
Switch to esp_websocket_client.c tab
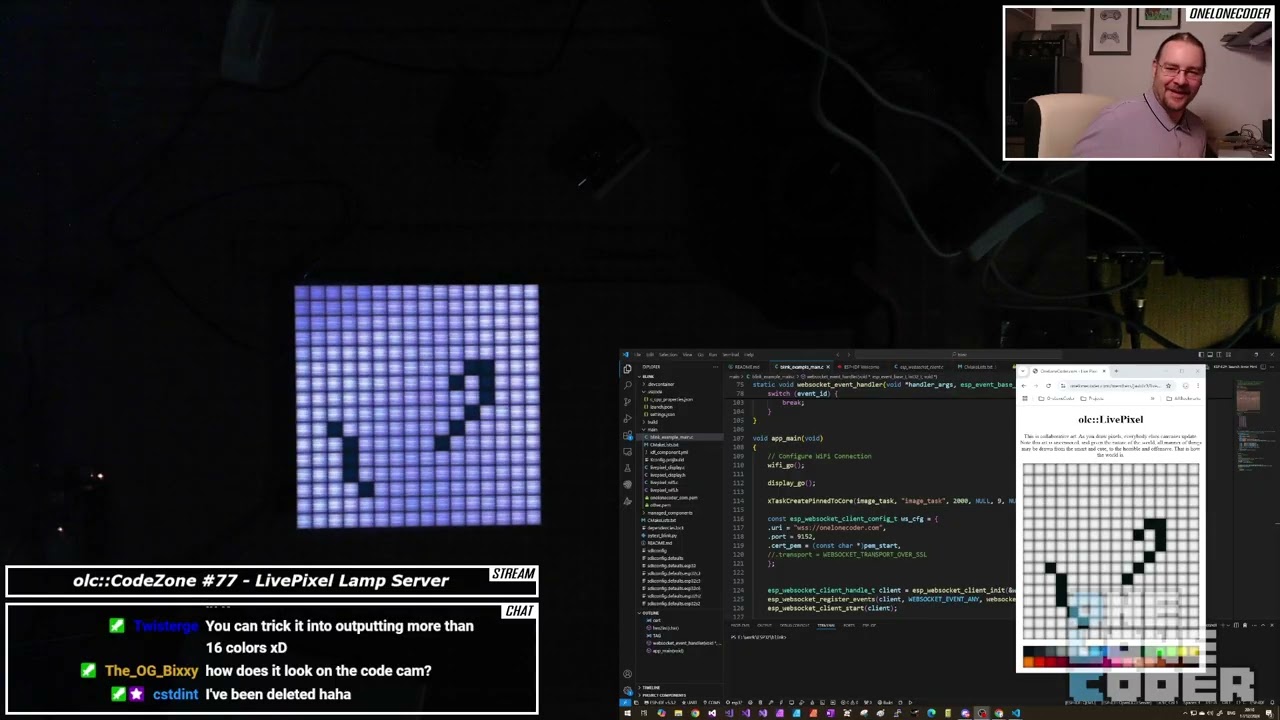coord(918,367)
